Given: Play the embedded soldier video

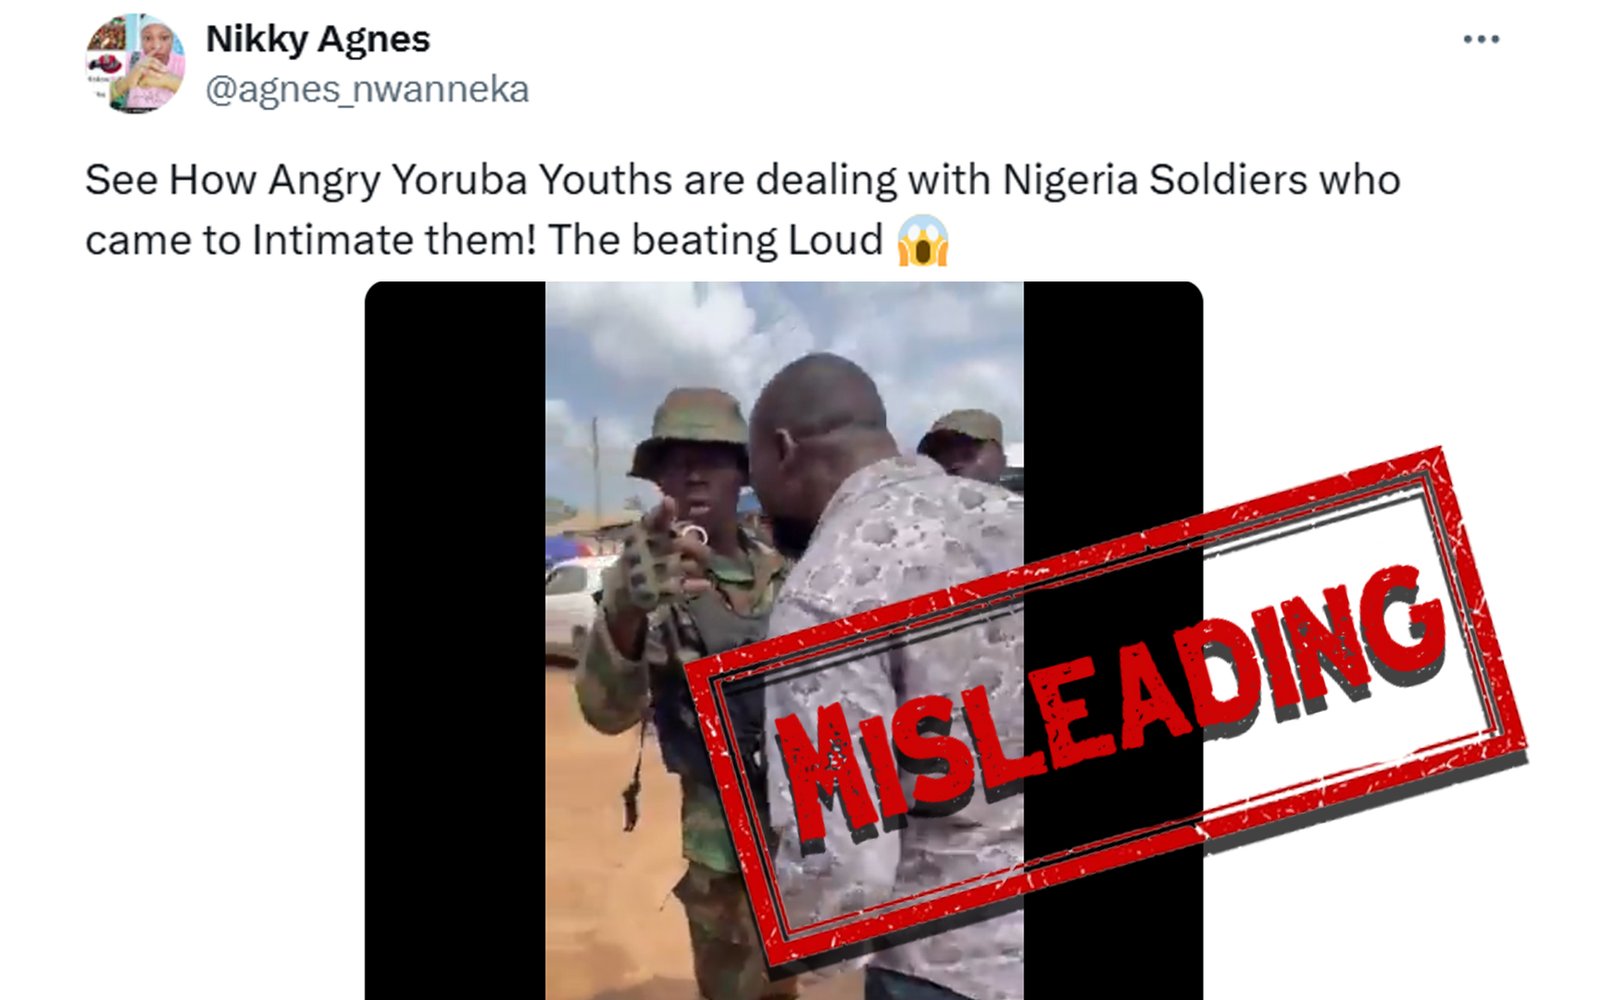Looking at the screenshot, I should pyautogui.click(x=784, y=640).
